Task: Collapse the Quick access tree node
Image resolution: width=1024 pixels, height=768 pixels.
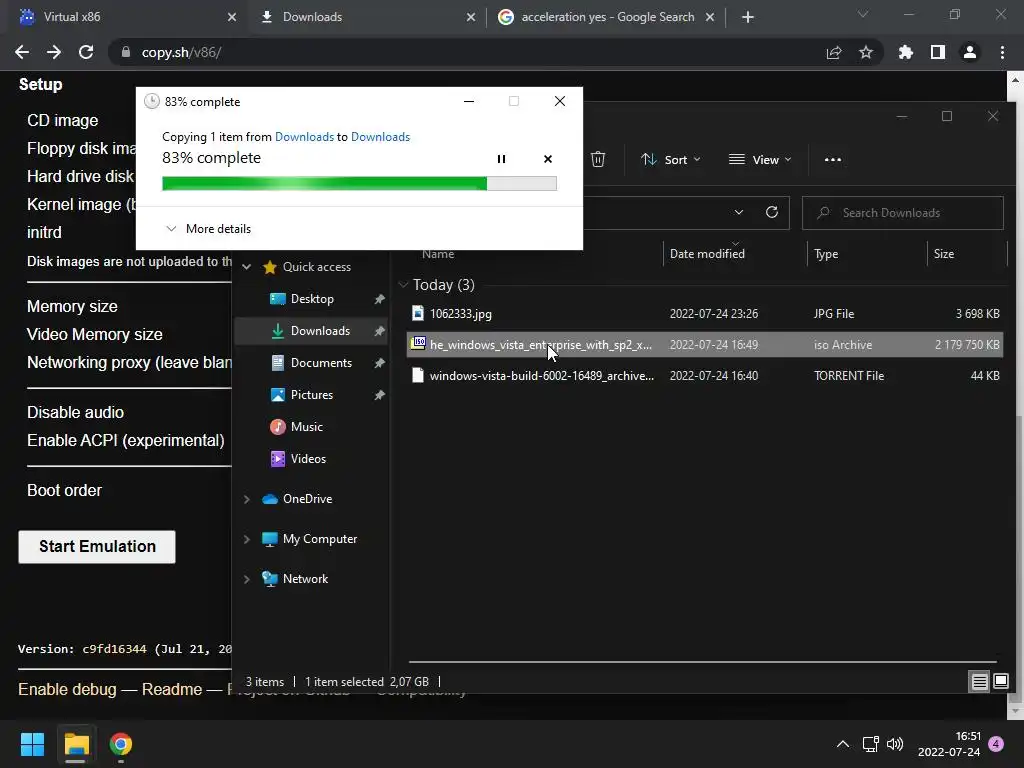Action: (247, 267)
